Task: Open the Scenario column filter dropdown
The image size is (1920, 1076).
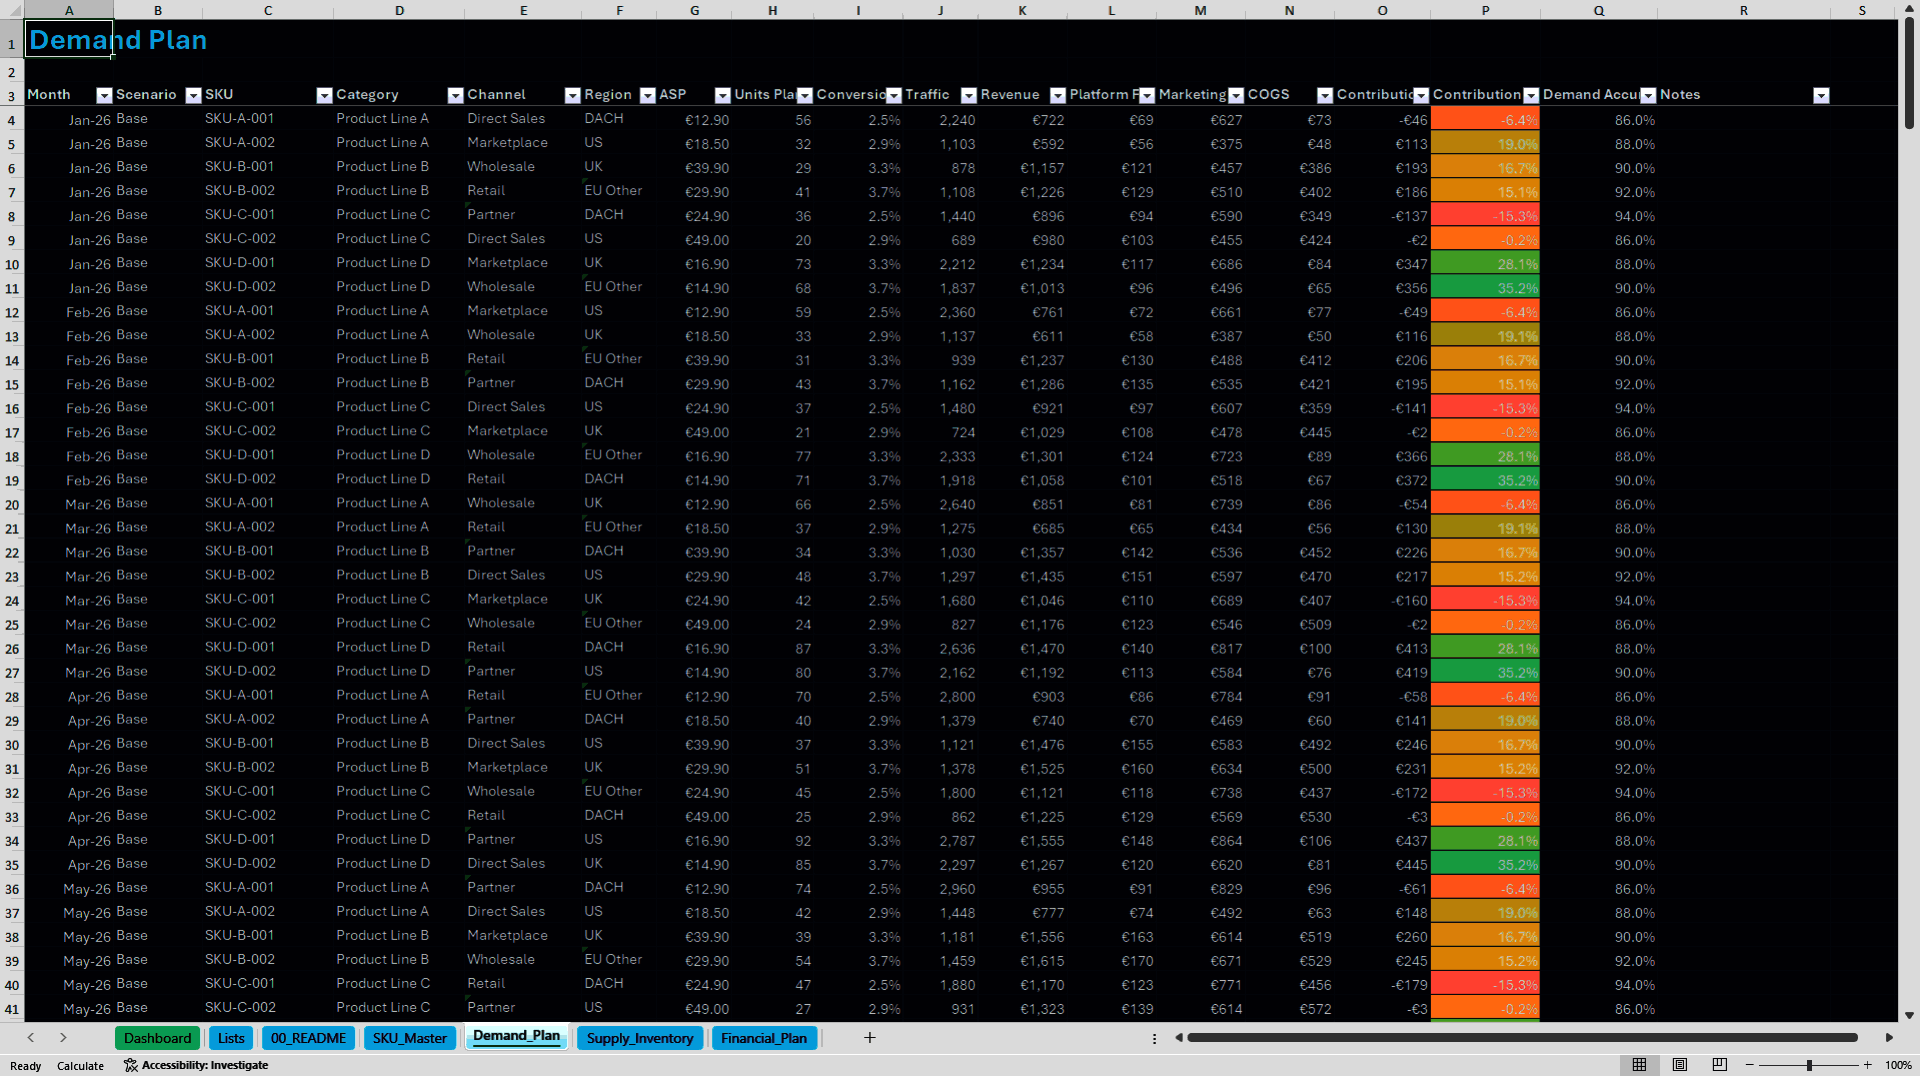Action: tap(193, 95)
